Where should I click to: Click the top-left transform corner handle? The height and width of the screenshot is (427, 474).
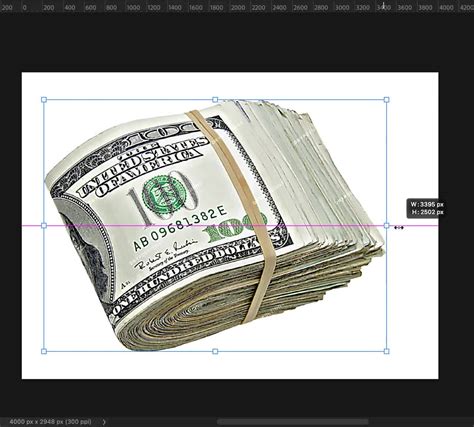click(44, 100)
